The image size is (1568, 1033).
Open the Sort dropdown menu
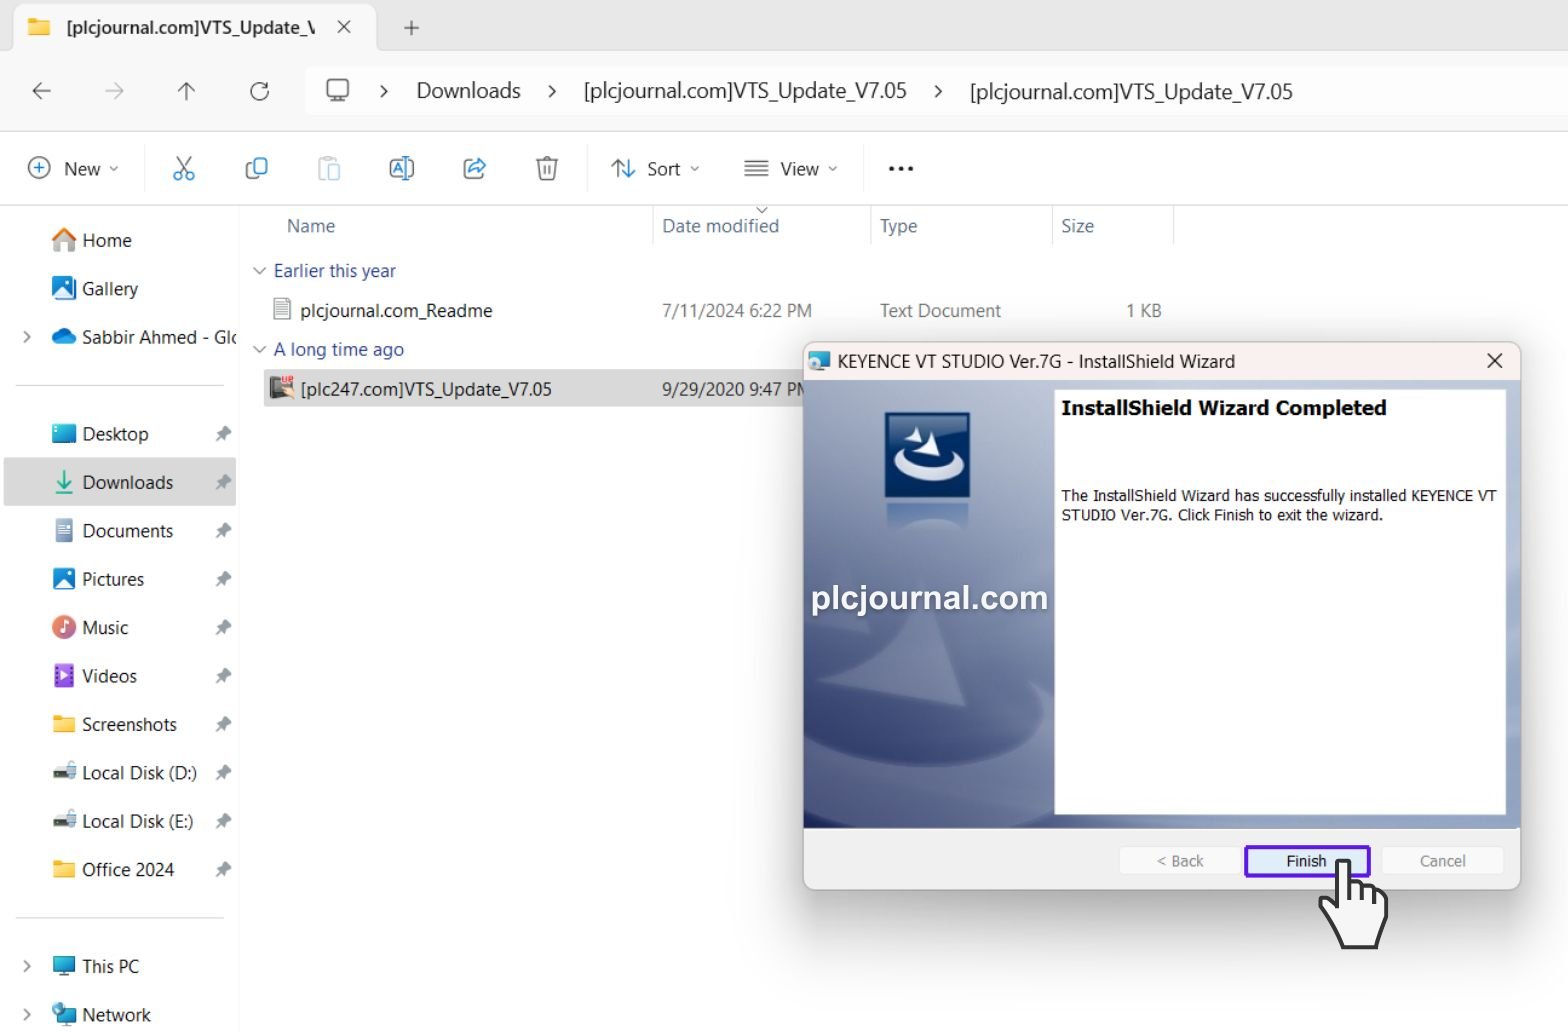coord(655,169)
